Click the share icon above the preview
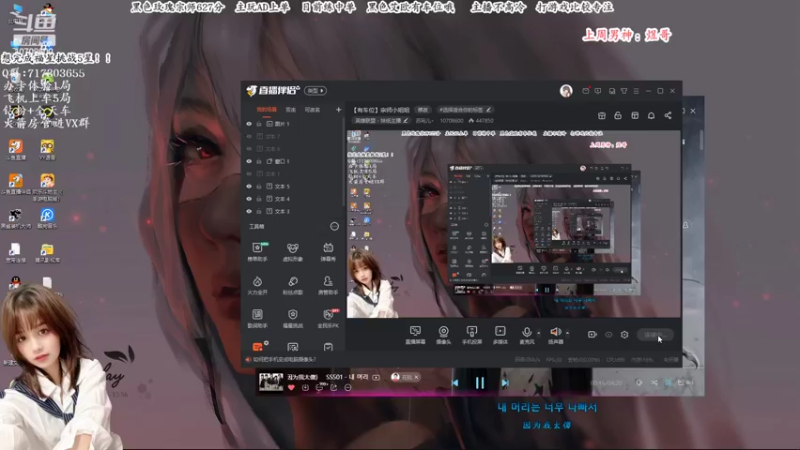 click(x=668, y=116)
